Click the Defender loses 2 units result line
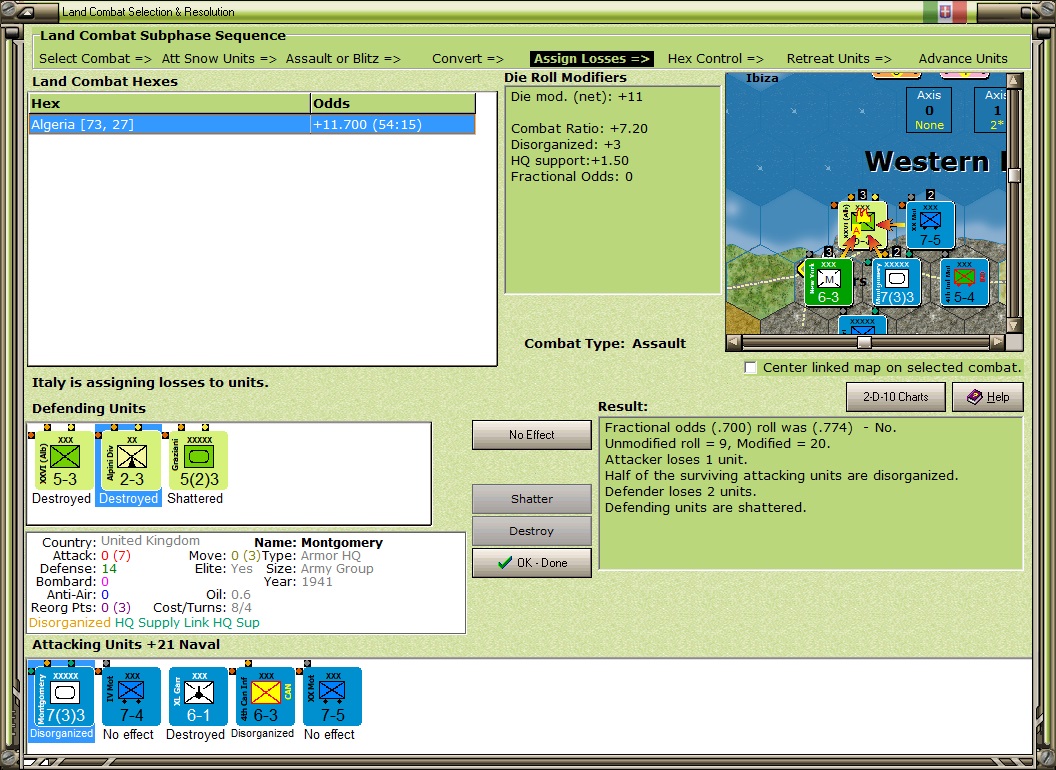This screenshot has height=770, width=1056. pos(680,492)
